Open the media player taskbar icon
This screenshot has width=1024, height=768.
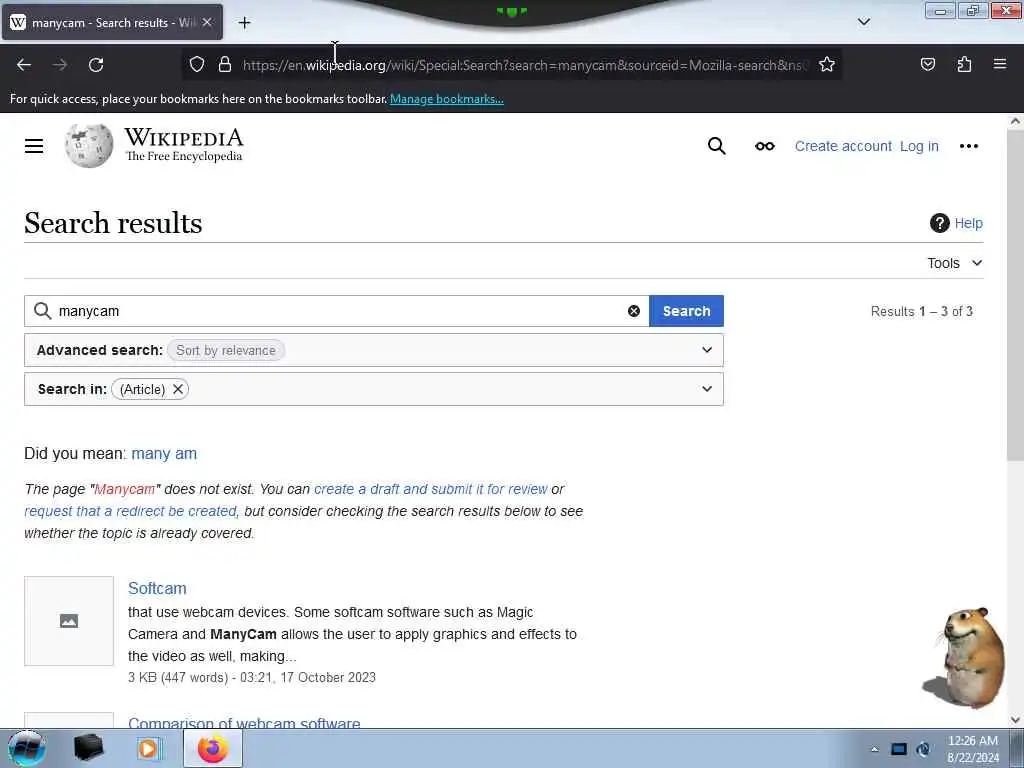pyautogui.click(x=148, y=748)
